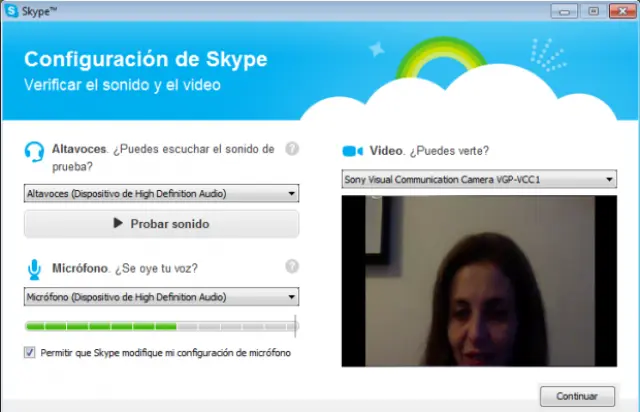
Task: Click the microphone volume level bar
Action: tap(161, 326)
